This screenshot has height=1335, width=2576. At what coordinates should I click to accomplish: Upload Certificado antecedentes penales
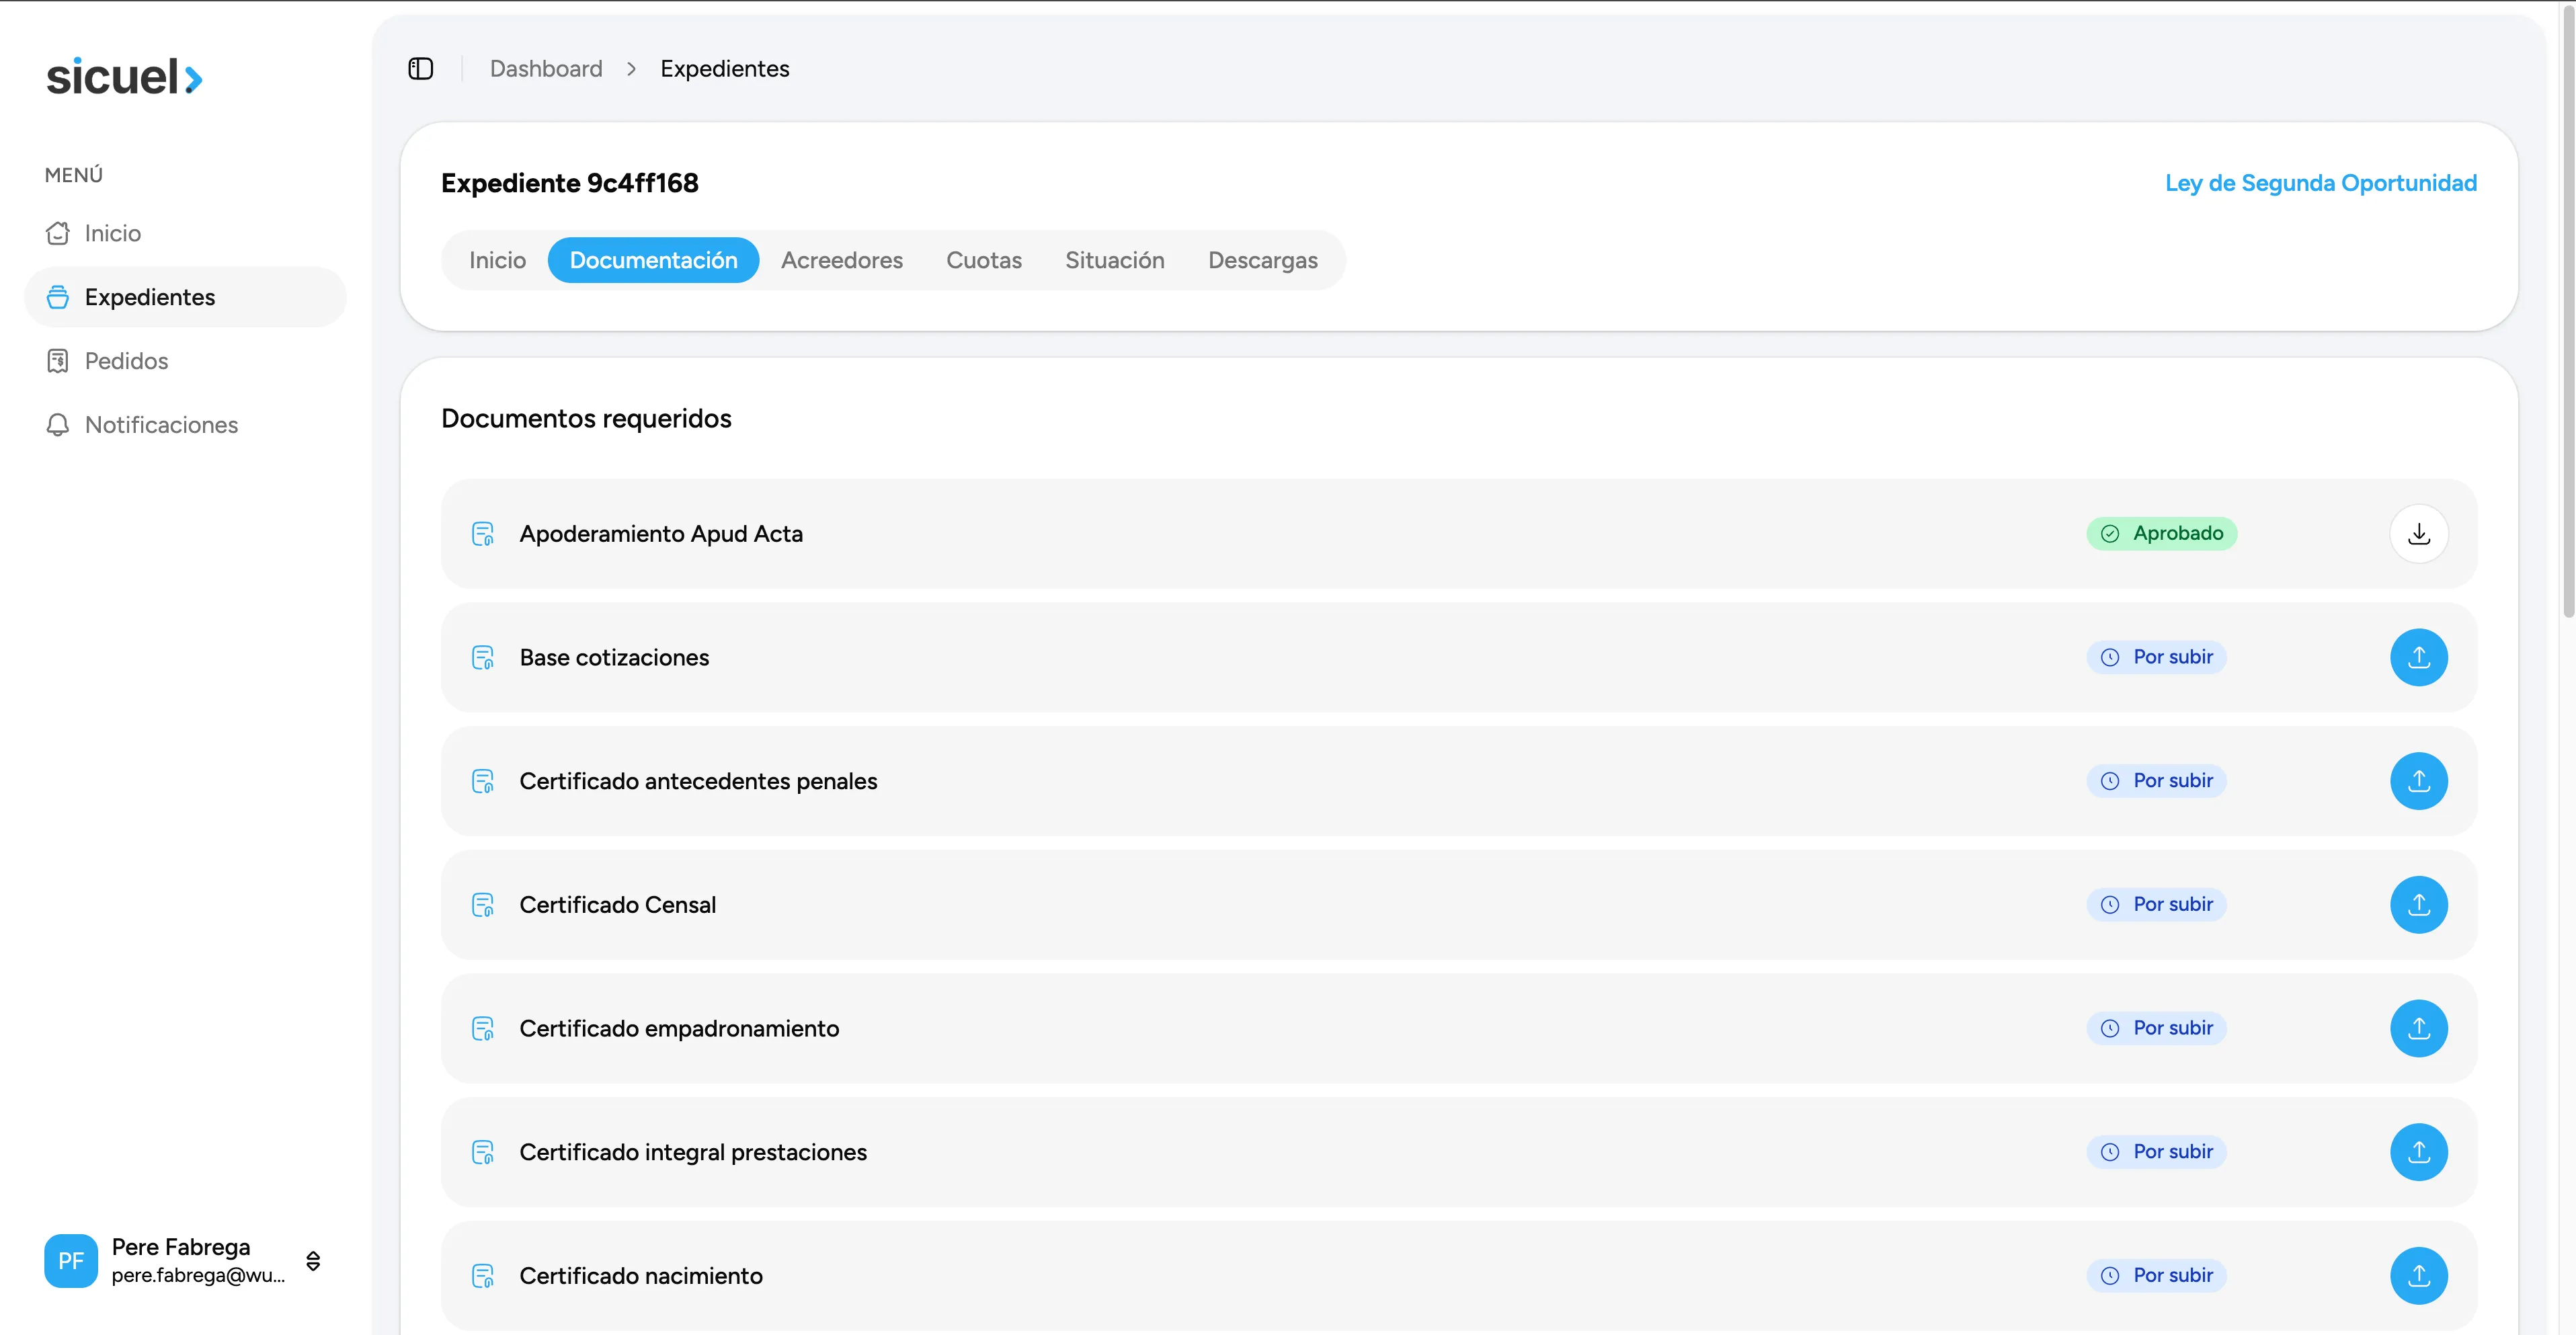click(2419, 781)
